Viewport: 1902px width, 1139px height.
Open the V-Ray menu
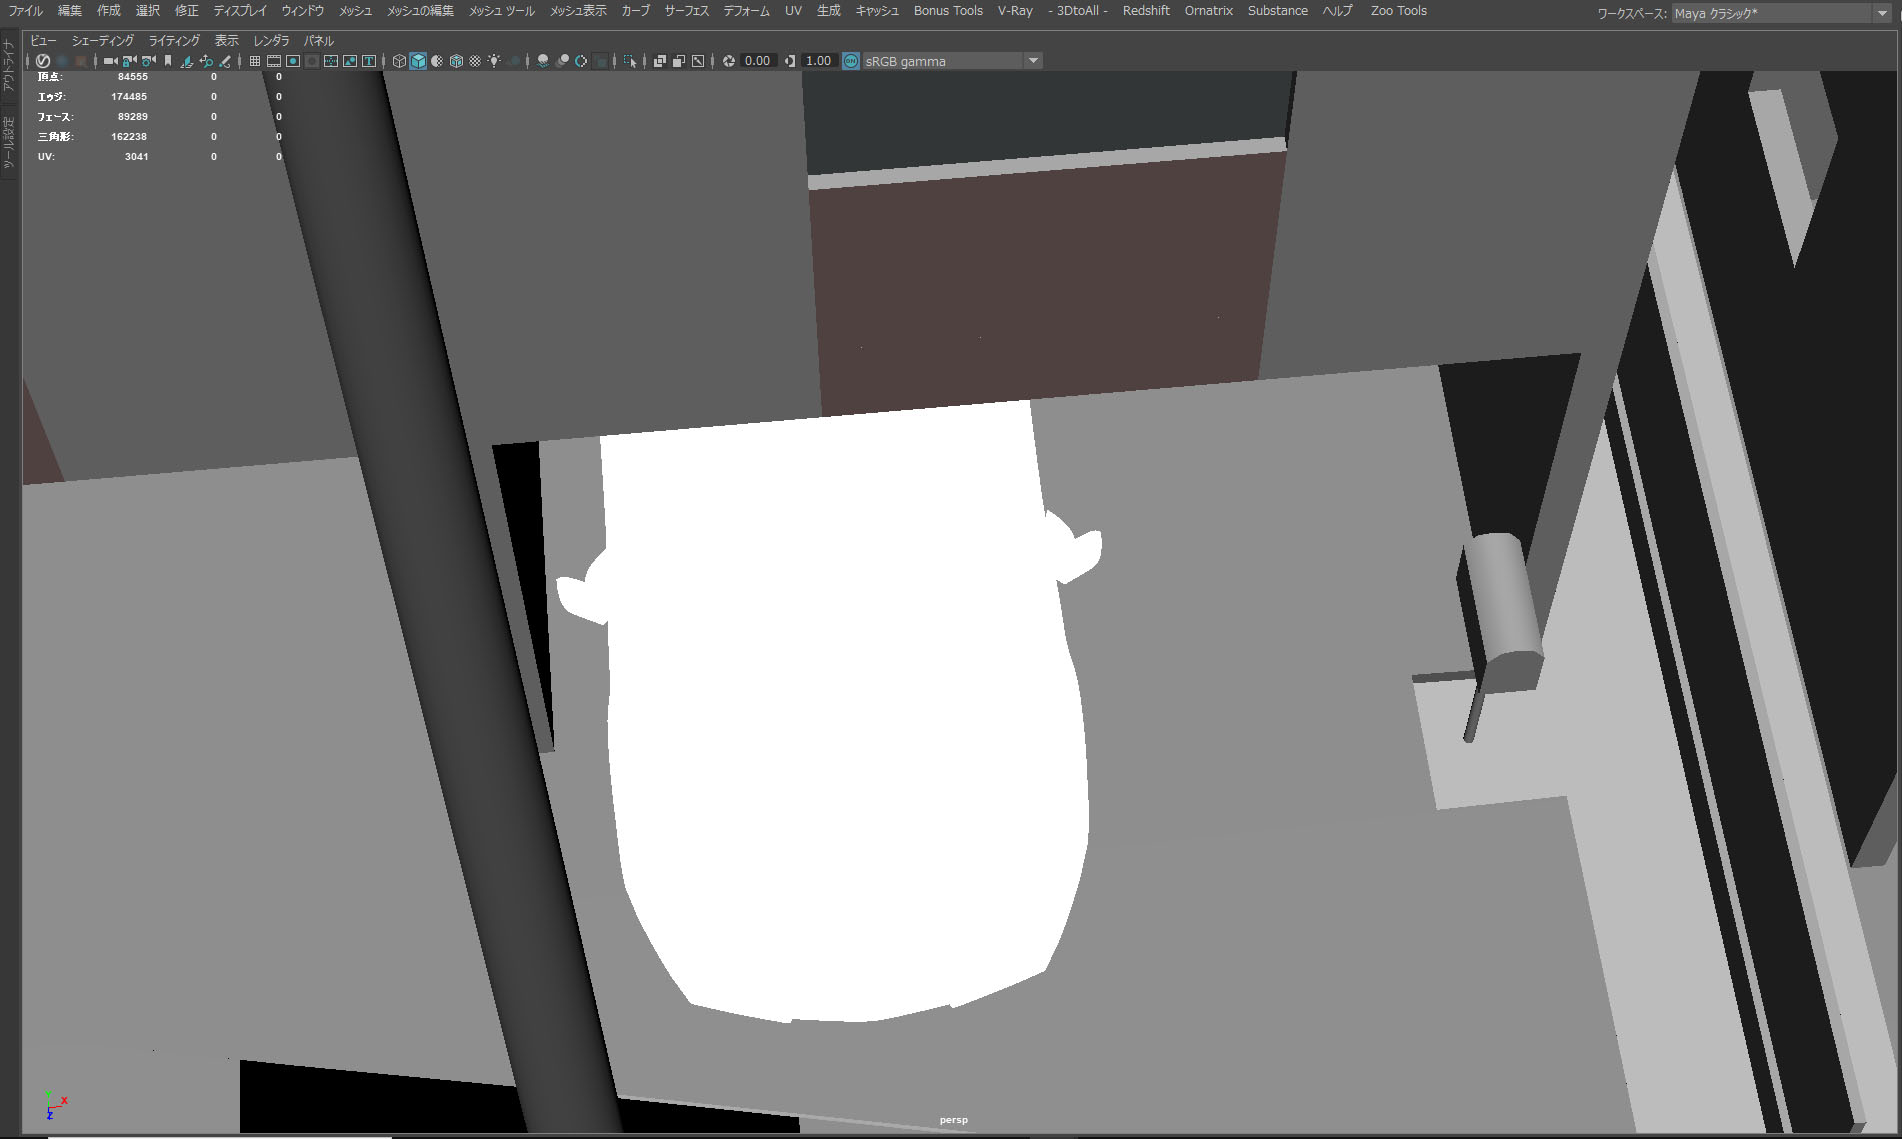pos(1015,11)
